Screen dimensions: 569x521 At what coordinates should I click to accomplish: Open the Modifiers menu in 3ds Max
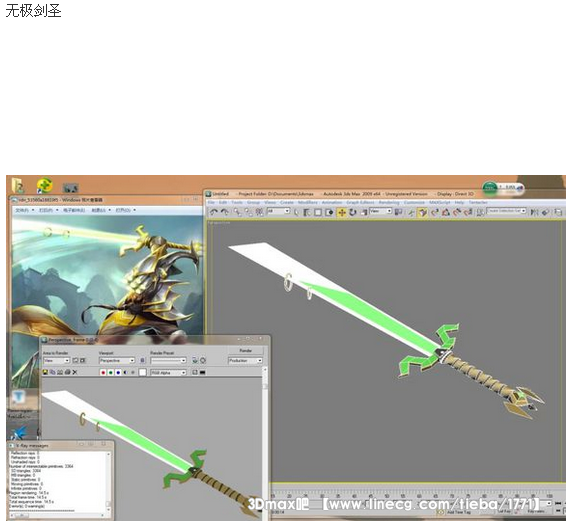[308, 202]
